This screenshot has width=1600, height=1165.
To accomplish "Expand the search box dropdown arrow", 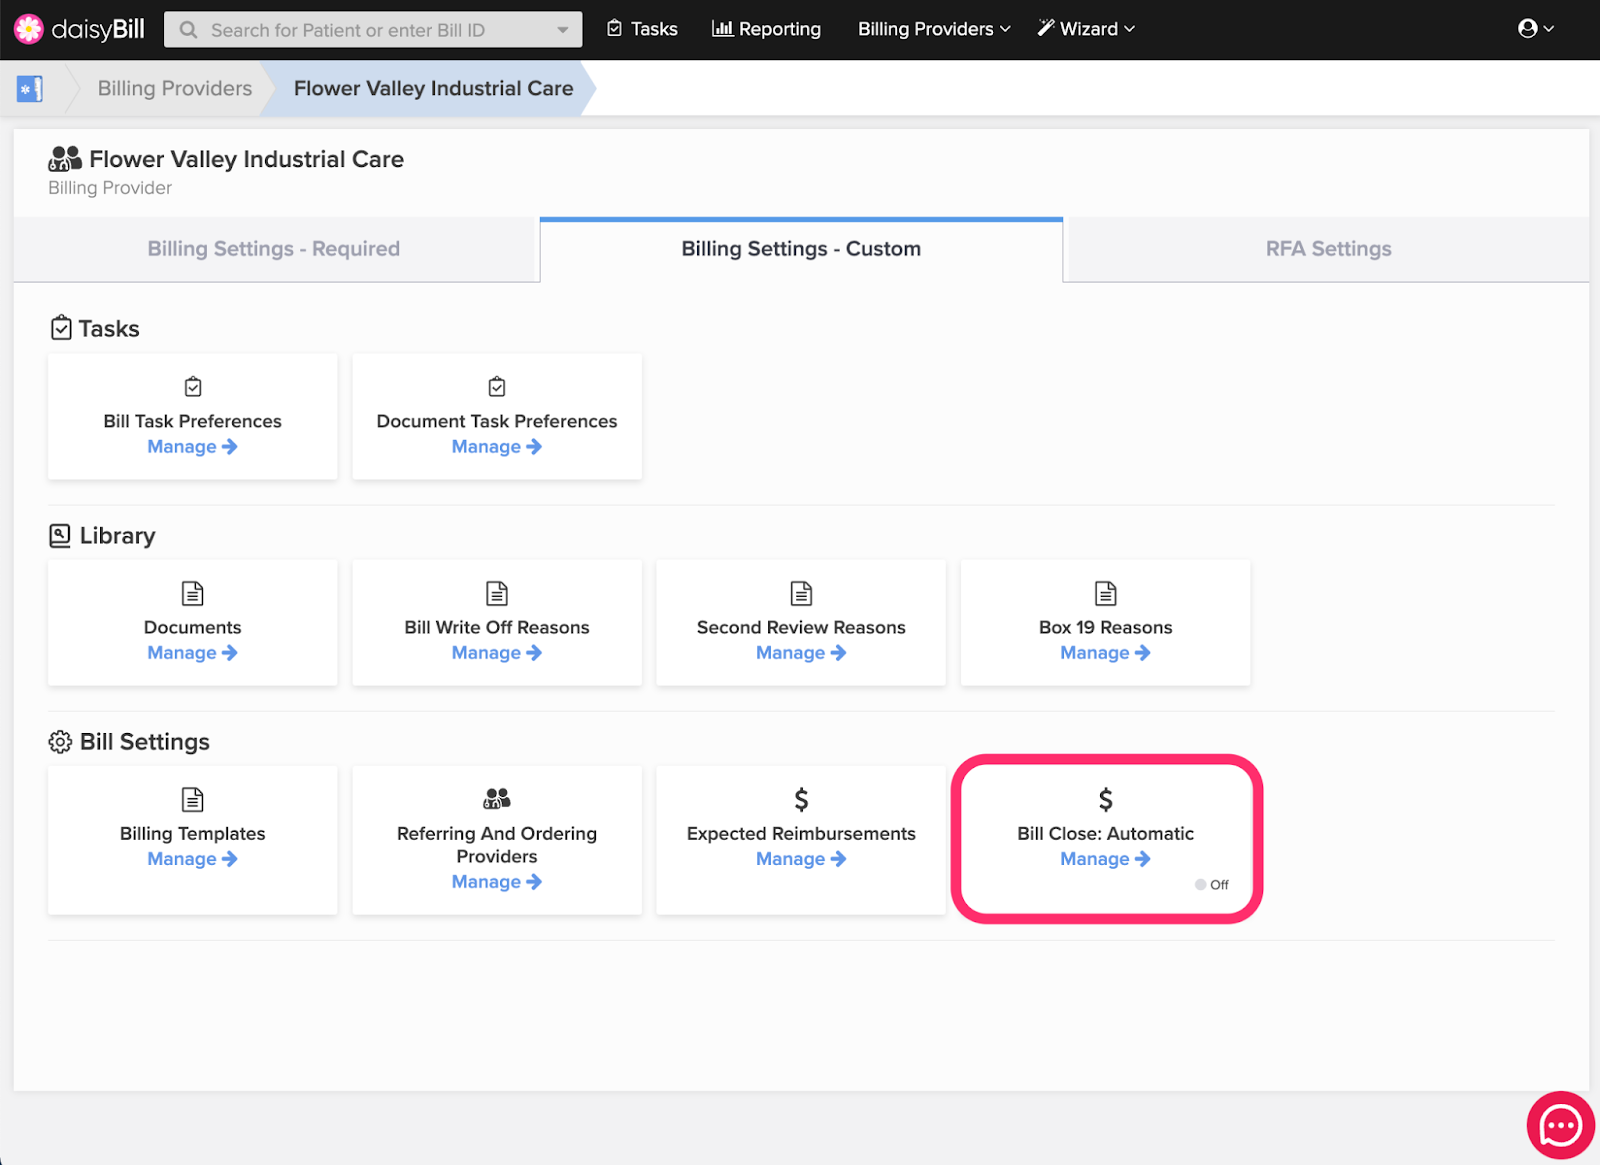I will coord(563,30).
